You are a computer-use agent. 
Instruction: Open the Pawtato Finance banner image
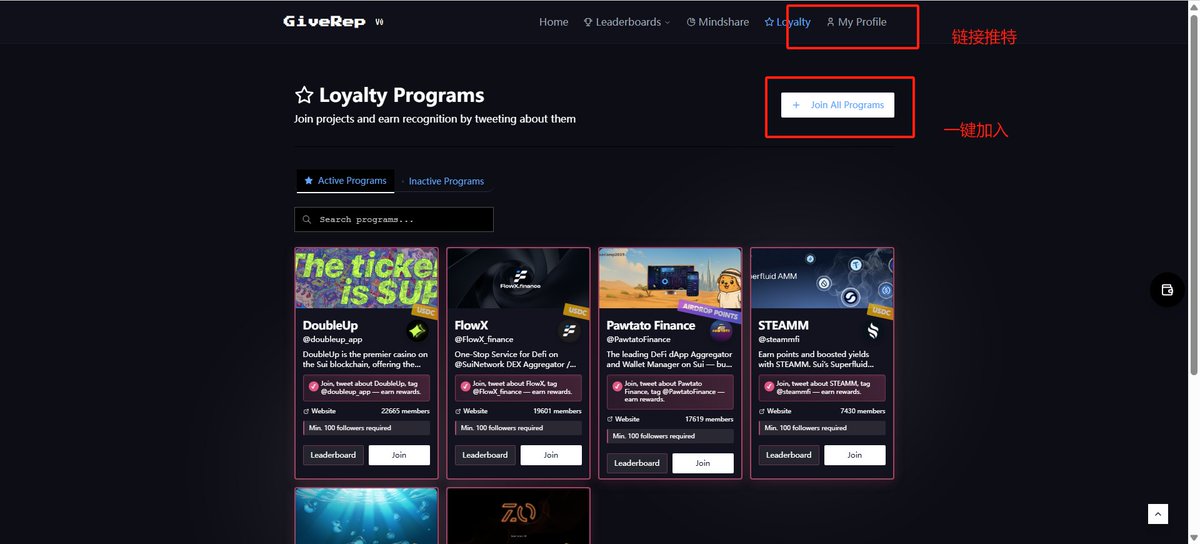click(670, 278)
